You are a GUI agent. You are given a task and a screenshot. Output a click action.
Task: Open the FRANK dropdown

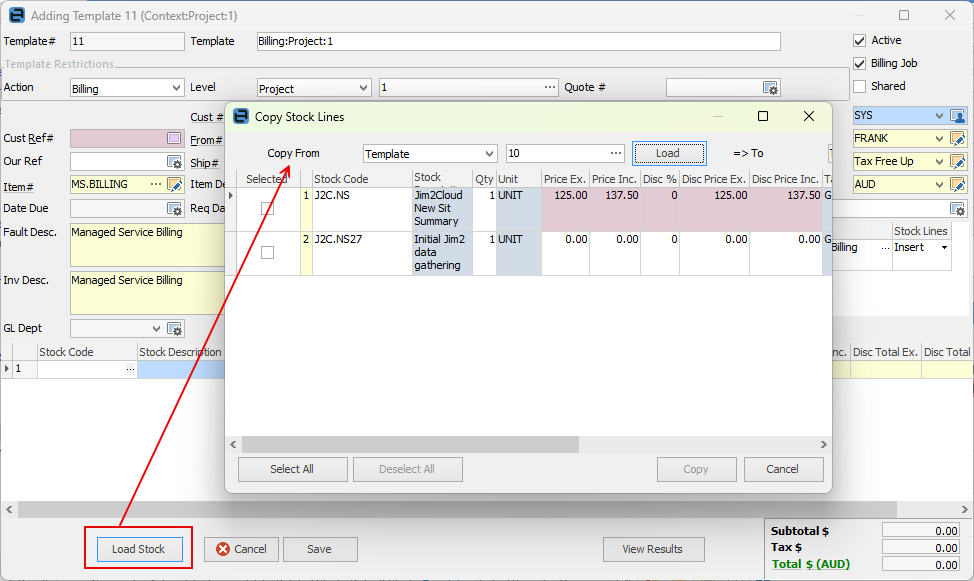(939, 139)
